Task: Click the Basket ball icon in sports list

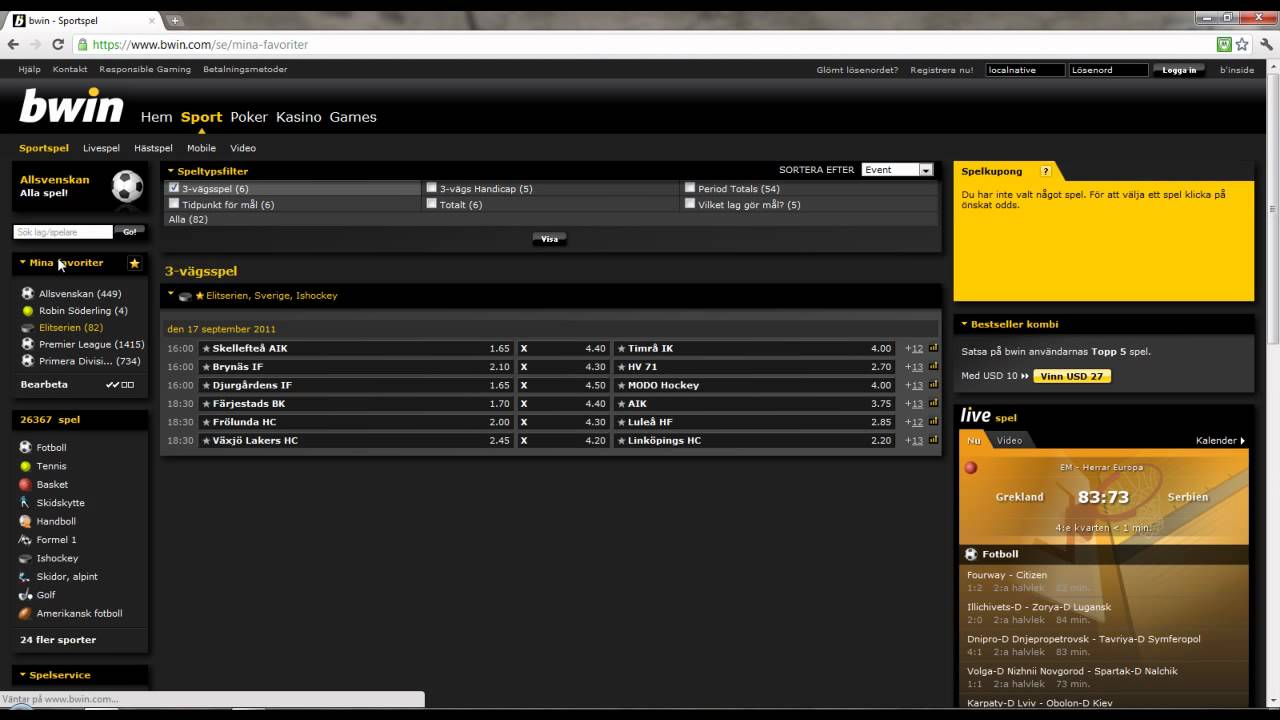Action: tap(26, 484)
